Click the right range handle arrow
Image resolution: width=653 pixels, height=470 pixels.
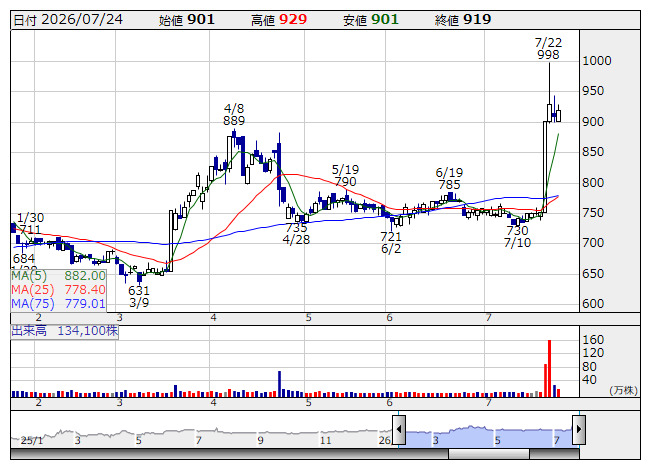pos(579,429)
